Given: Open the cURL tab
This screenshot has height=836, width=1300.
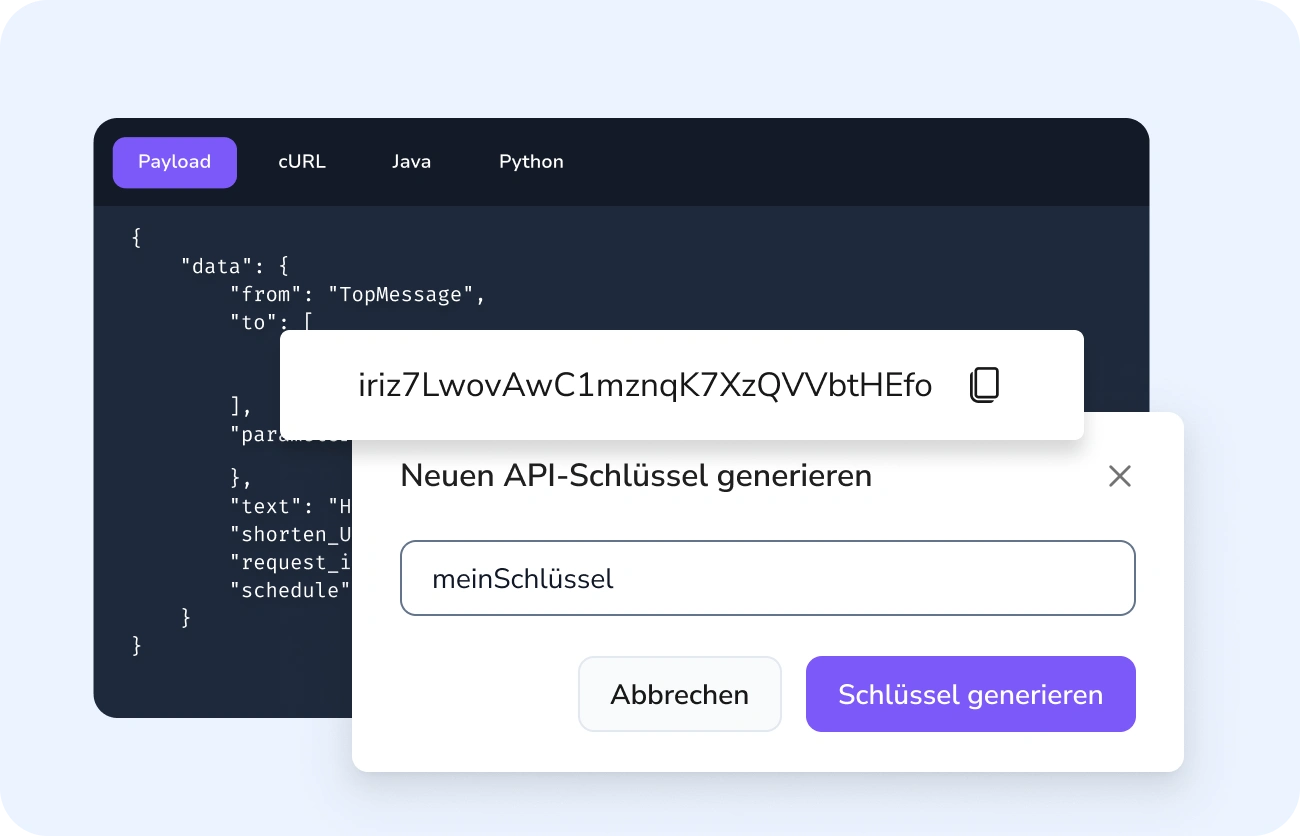Looking at the screenshot, I should click(x=302, y=162).
